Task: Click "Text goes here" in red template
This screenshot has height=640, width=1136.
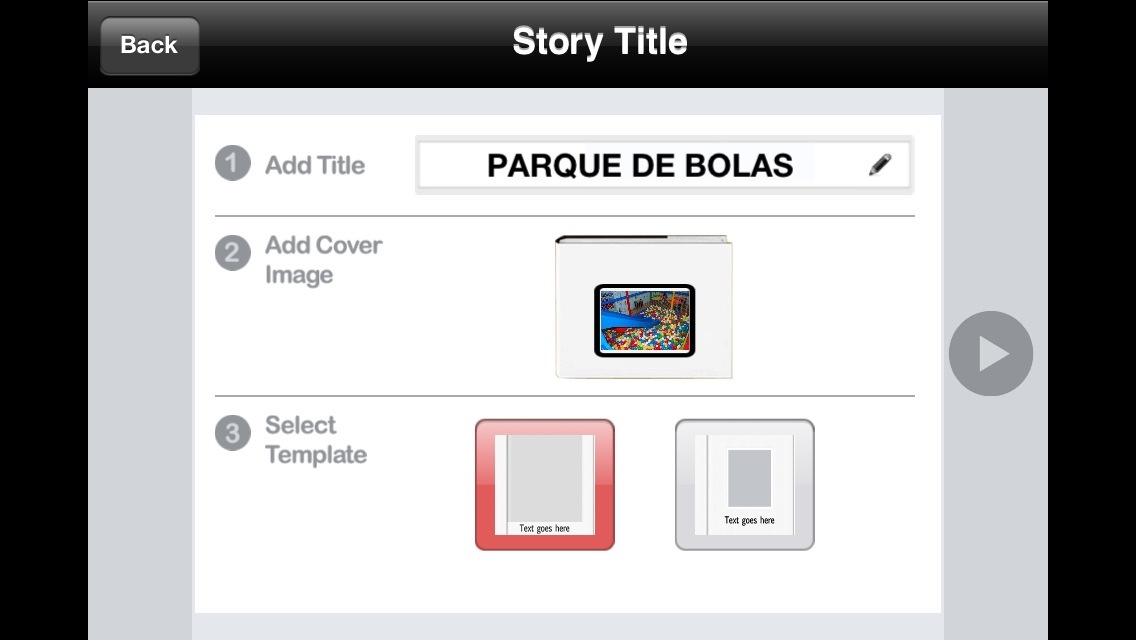Action: (x=545, y=528)
